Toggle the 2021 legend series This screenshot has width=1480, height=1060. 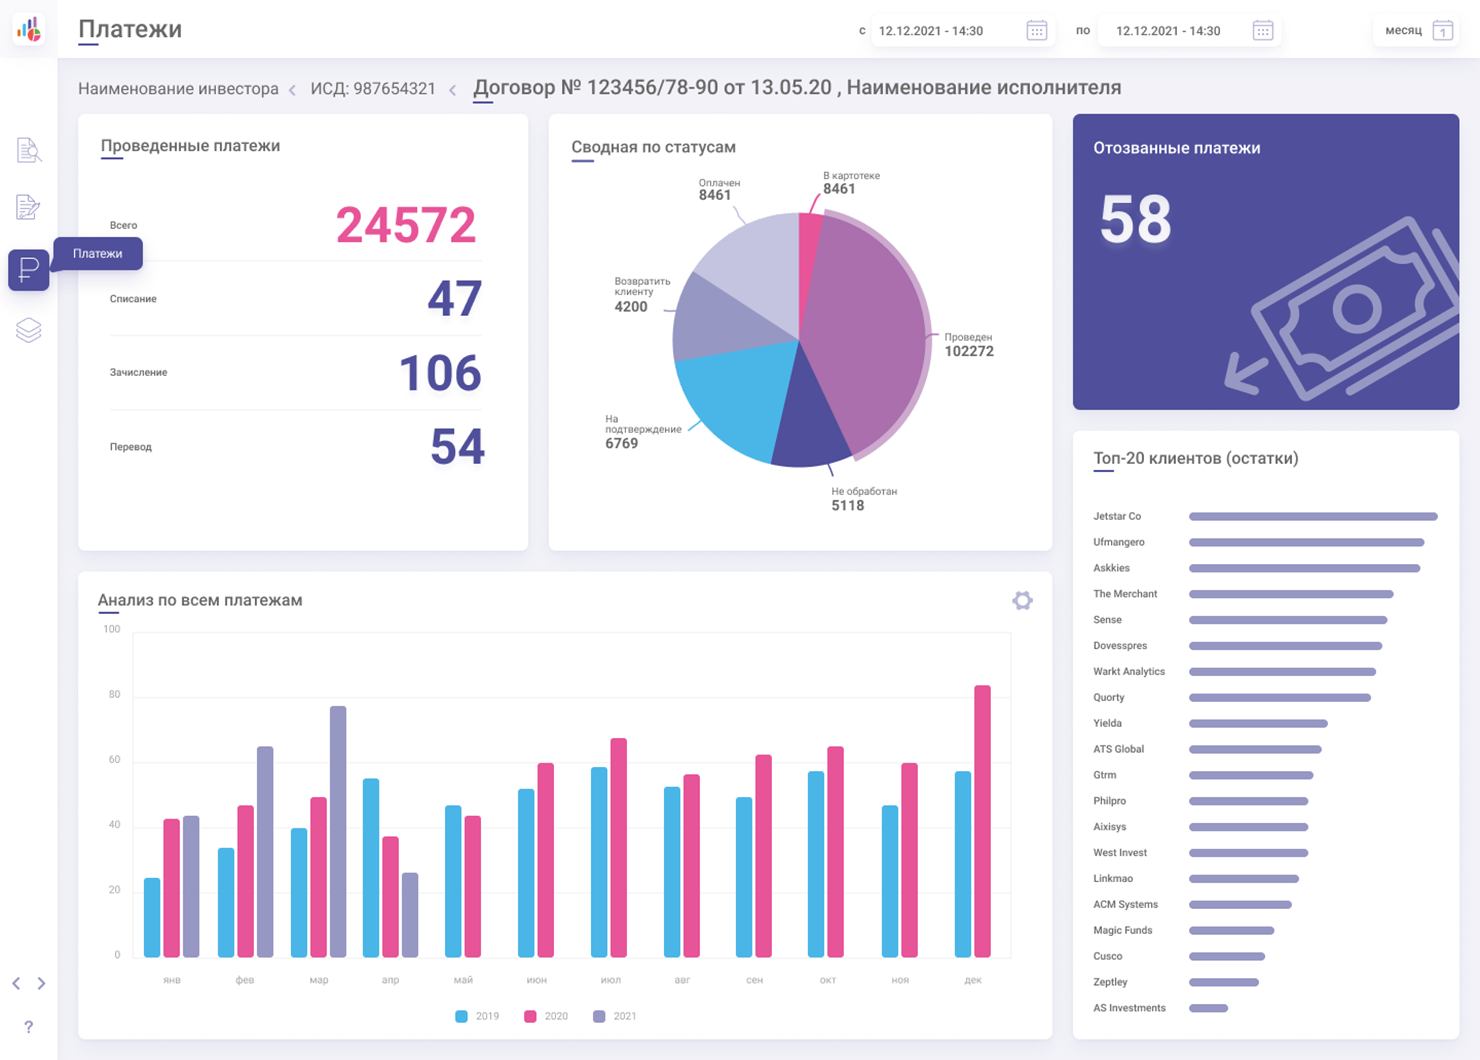[x=615, y=1016]
